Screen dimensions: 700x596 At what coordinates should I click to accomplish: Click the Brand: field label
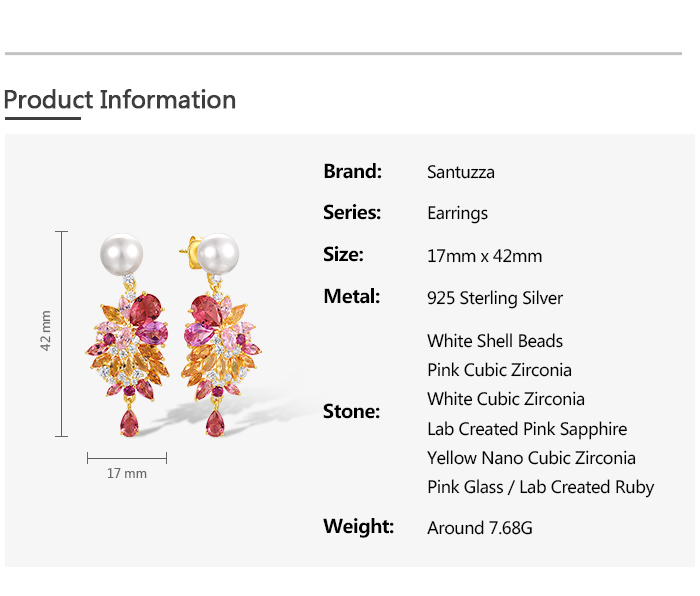pos(352,171)
